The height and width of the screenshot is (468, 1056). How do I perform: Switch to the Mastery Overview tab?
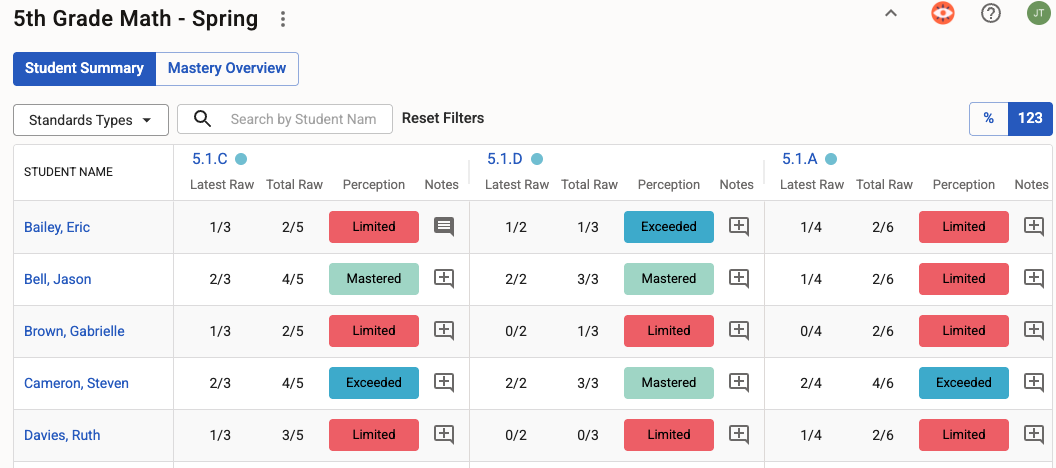click(x=227, y=69)
